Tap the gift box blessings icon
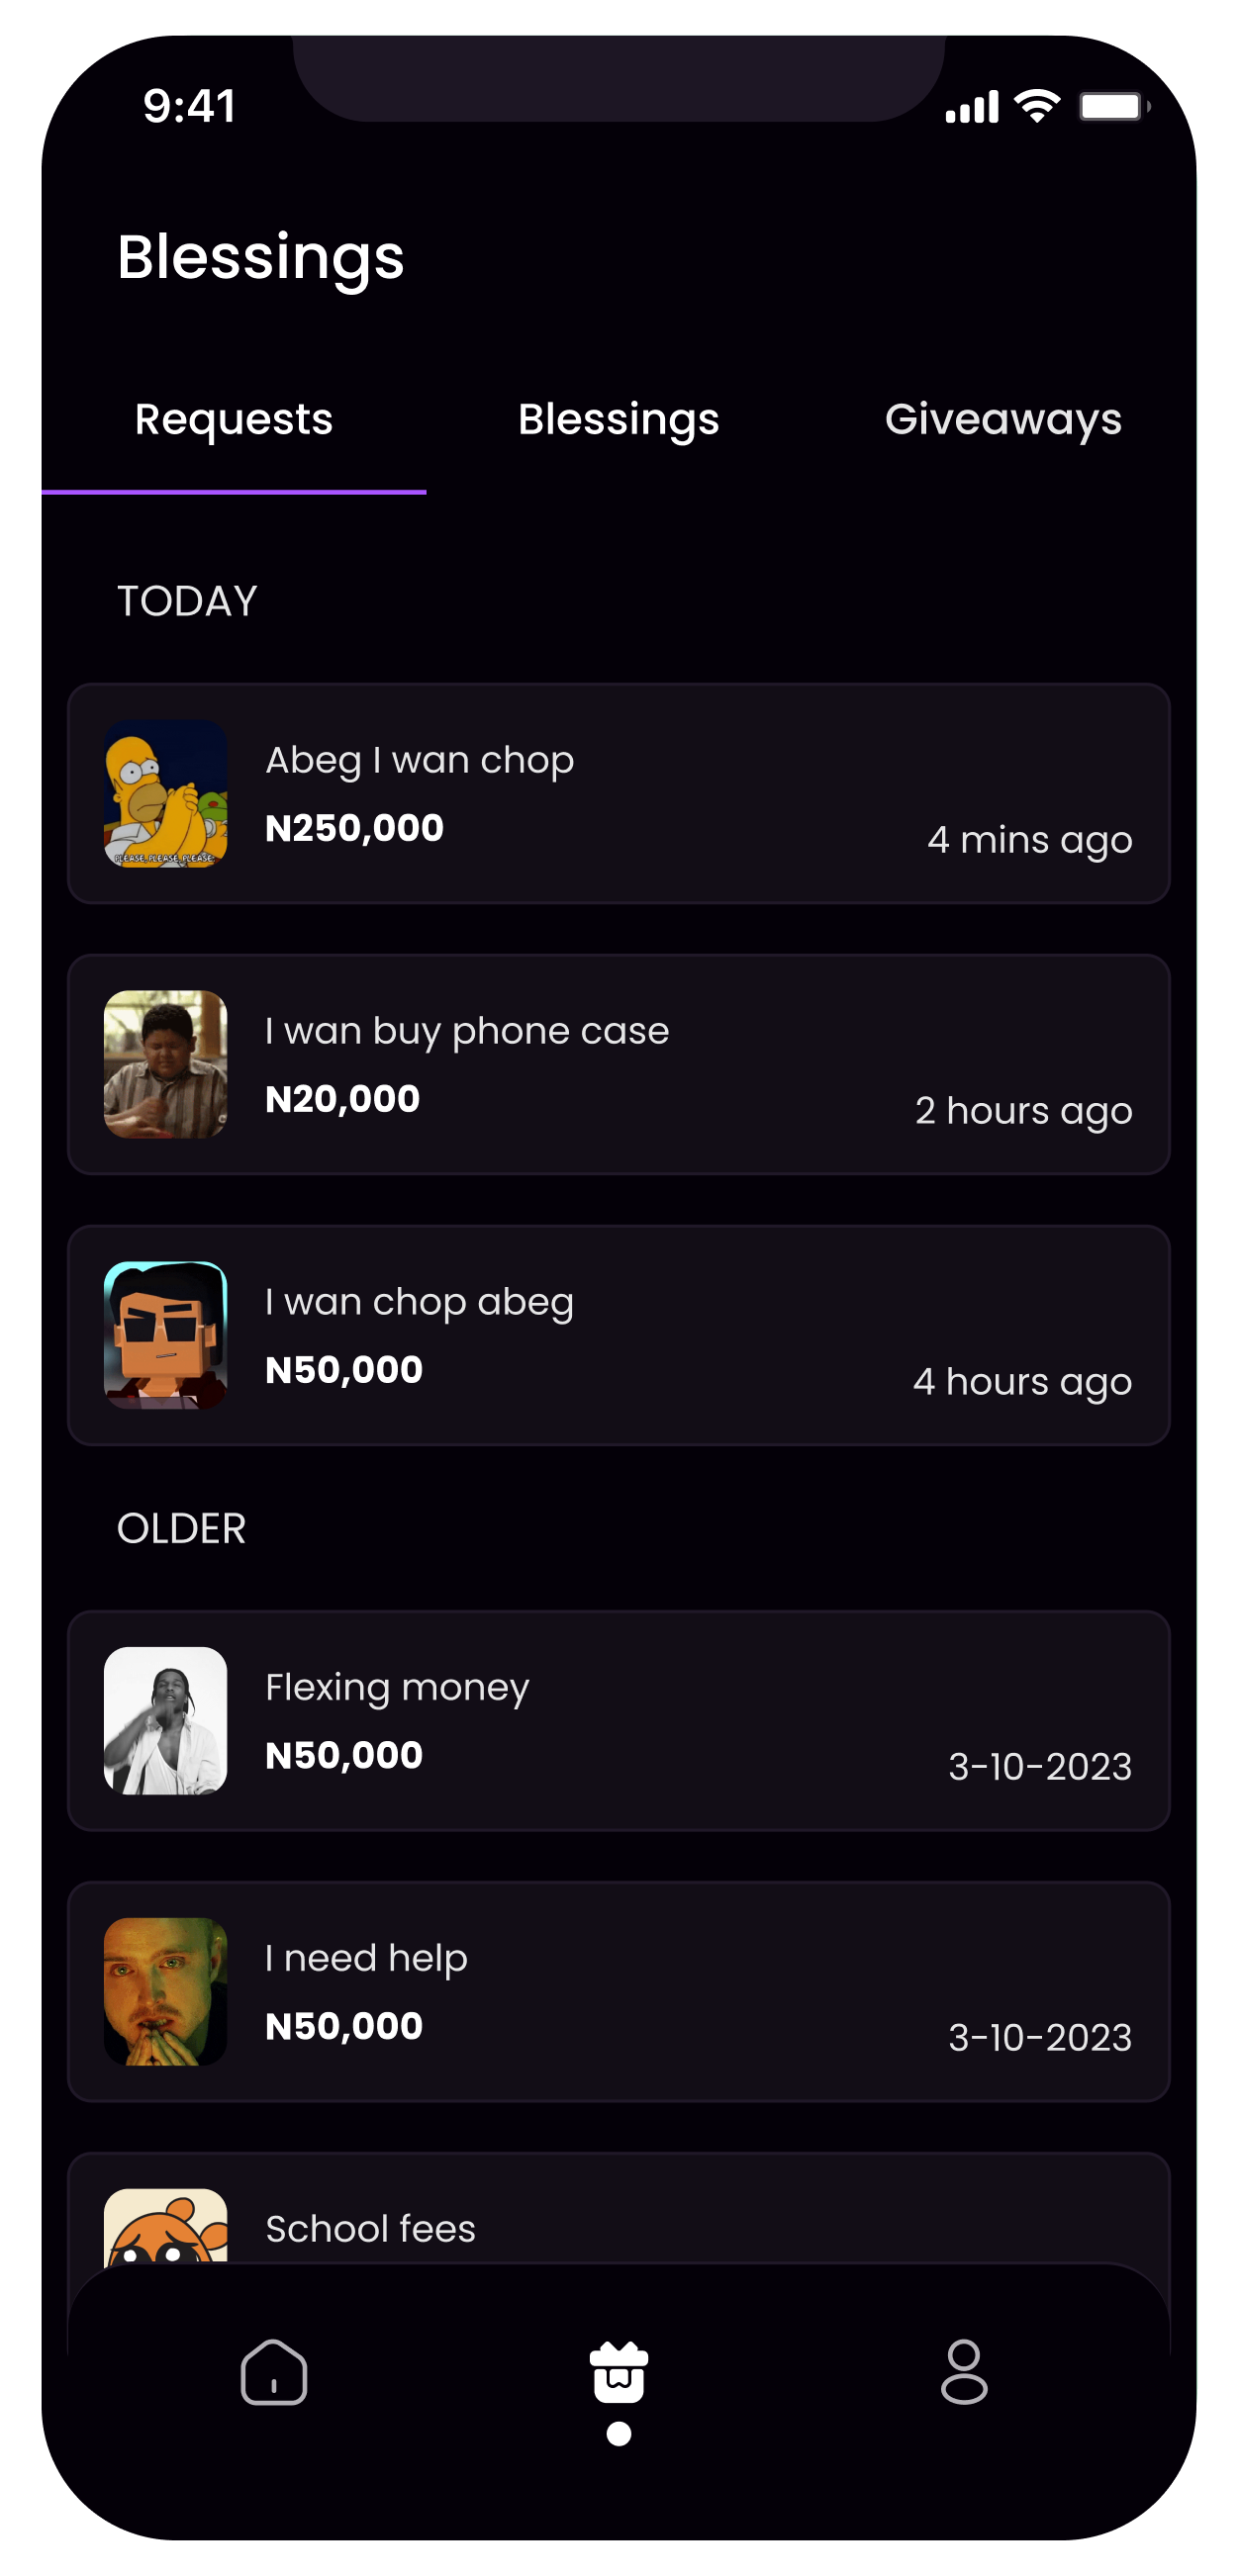 point(619,2372)
